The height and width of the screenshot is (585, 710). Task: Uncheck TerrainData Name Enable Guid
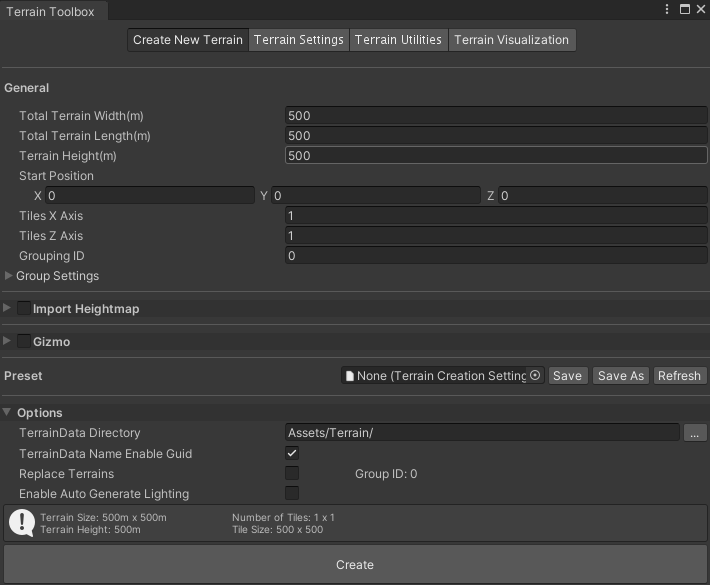293,453
